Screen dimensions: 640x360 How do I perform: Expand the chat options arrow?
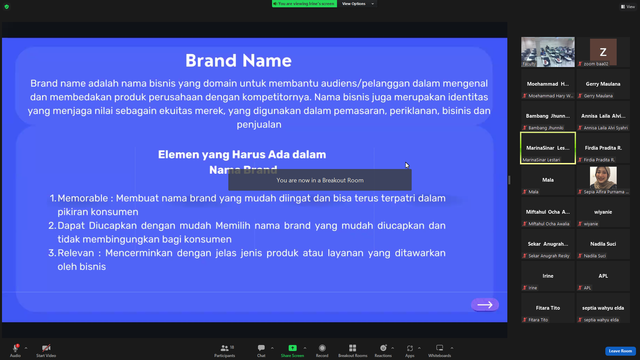tap(272, 348)
